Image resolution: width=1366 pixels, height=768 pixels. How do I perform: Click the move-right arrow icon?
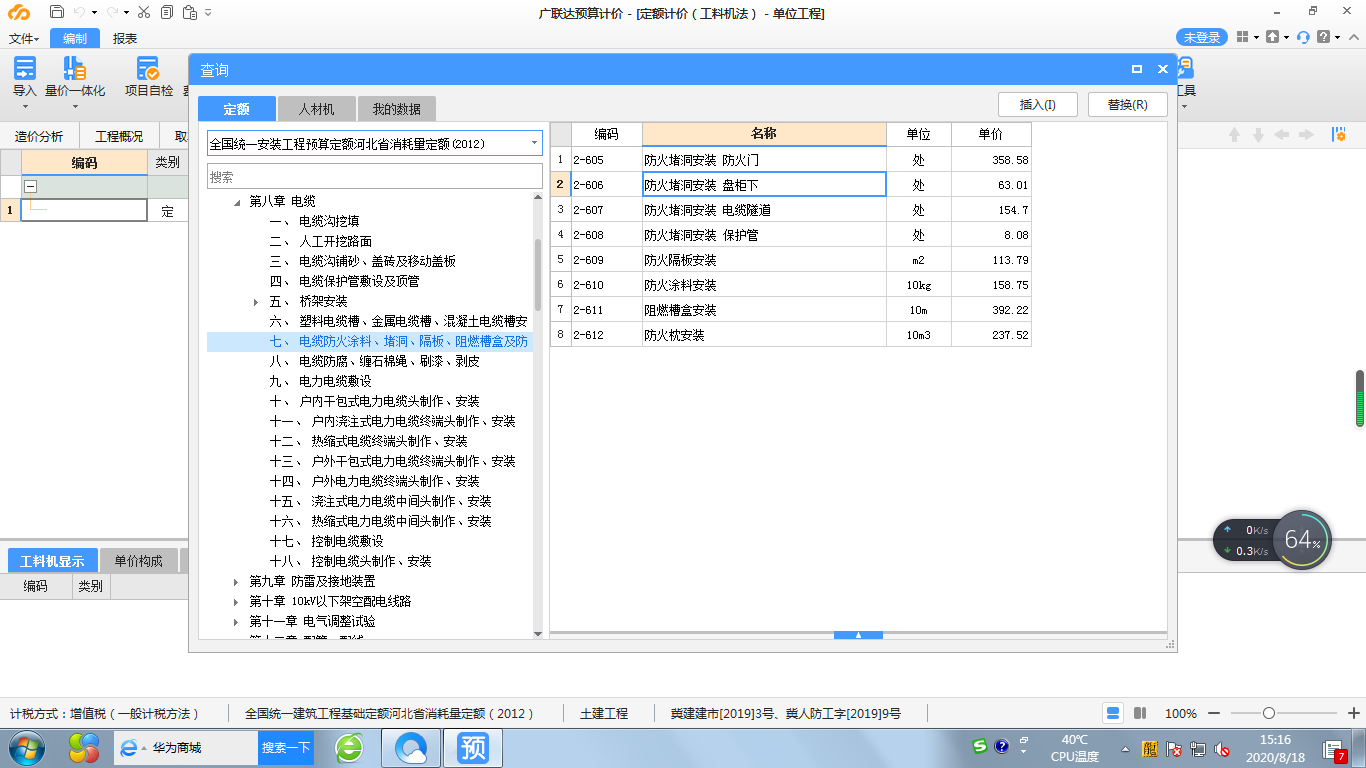(1306, 135)
